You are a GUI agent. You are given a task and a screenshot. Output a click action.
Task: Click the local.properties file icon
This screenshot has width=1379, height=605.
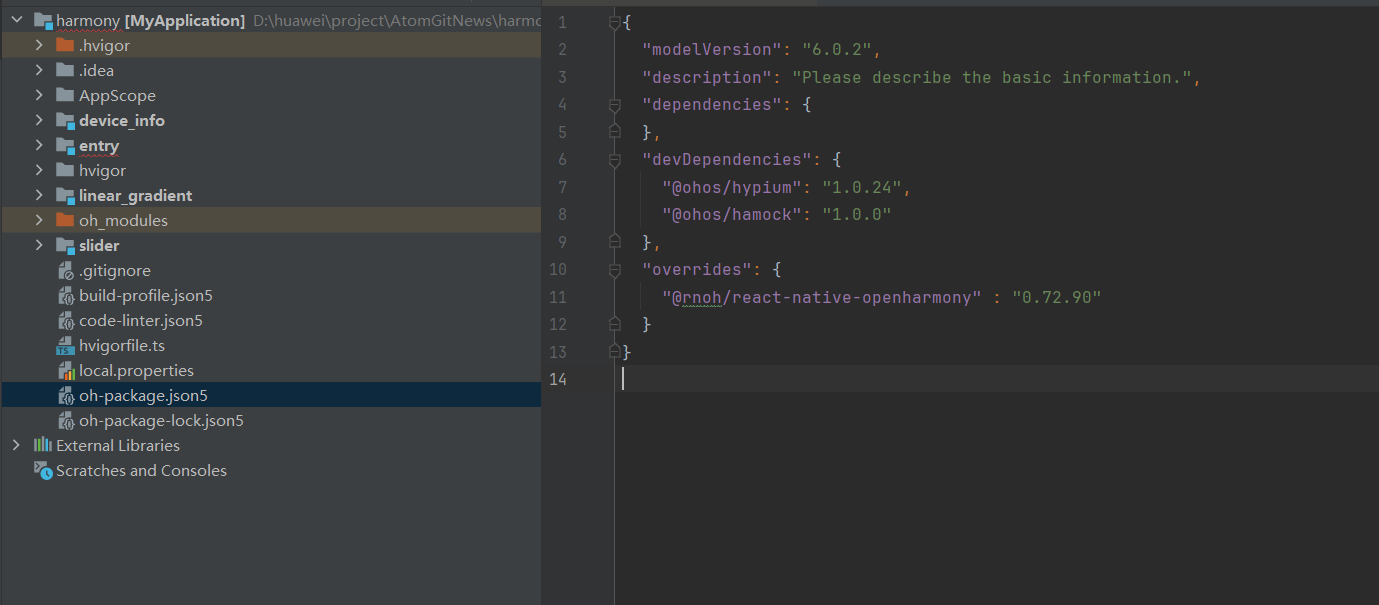pyautogui.click(x=65, y=370)
